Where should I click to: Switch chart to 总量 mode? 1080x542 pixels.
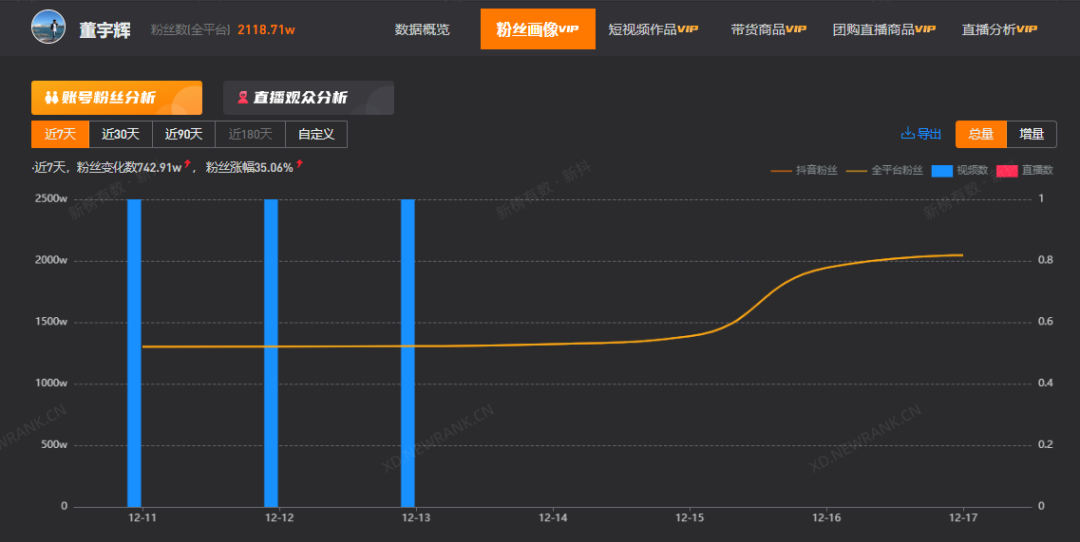tap(981, 134)
